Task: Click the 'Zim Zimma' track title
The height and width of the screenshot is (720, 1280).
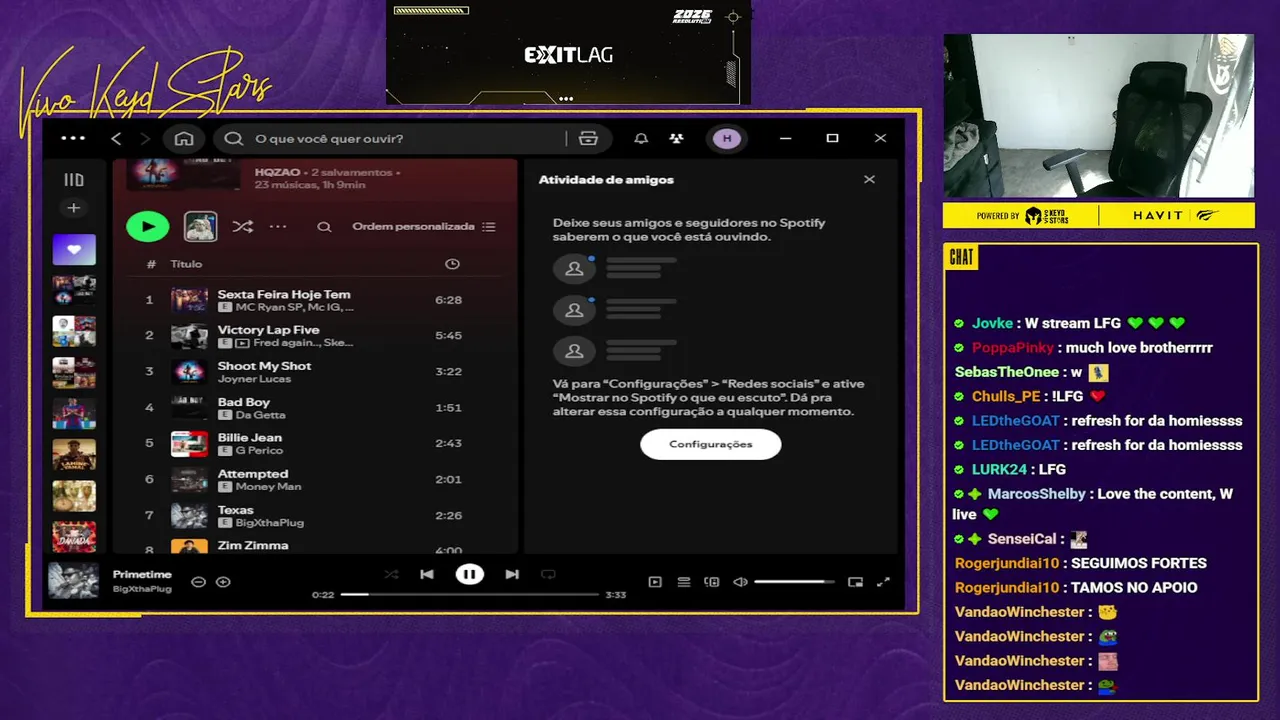Action: tap(253, 545)
